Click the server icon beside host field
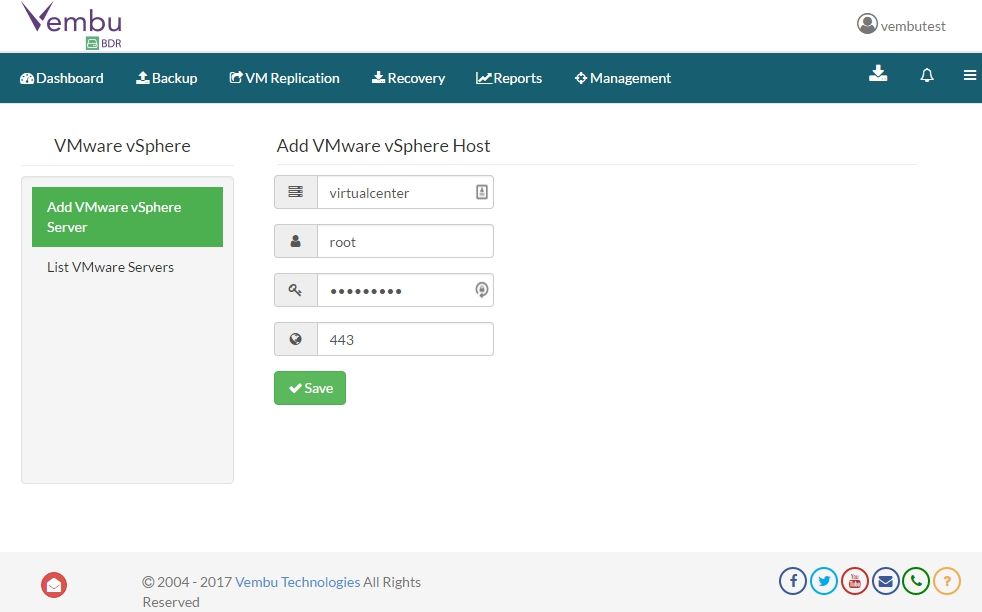This screenshot has width=982, height=612. (x=296, y=192)
